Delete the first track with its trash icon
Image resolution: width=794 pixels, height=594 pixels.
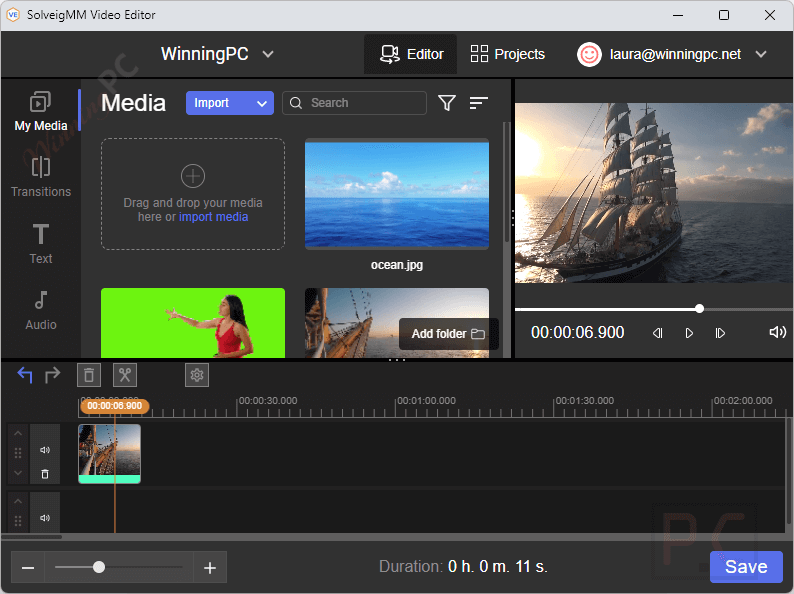point(45,474)
